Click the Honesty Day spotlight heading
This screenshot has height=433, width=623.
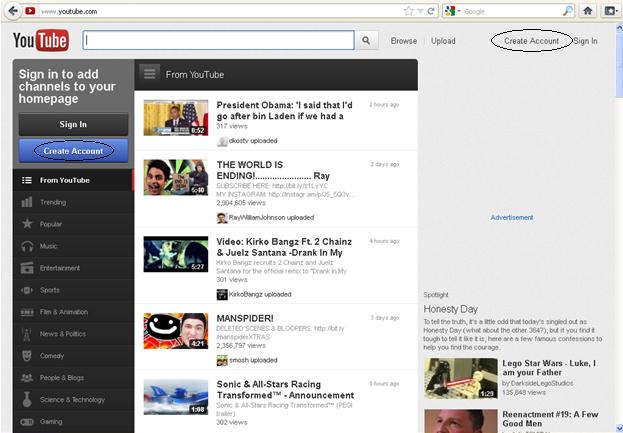click(x=451, y=309)
